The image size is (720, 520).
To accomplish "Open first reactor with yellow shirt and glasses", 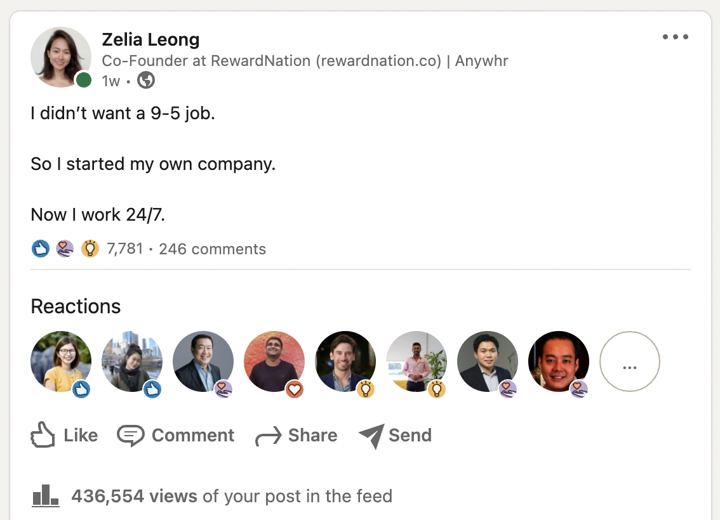I will click(61, 362).
